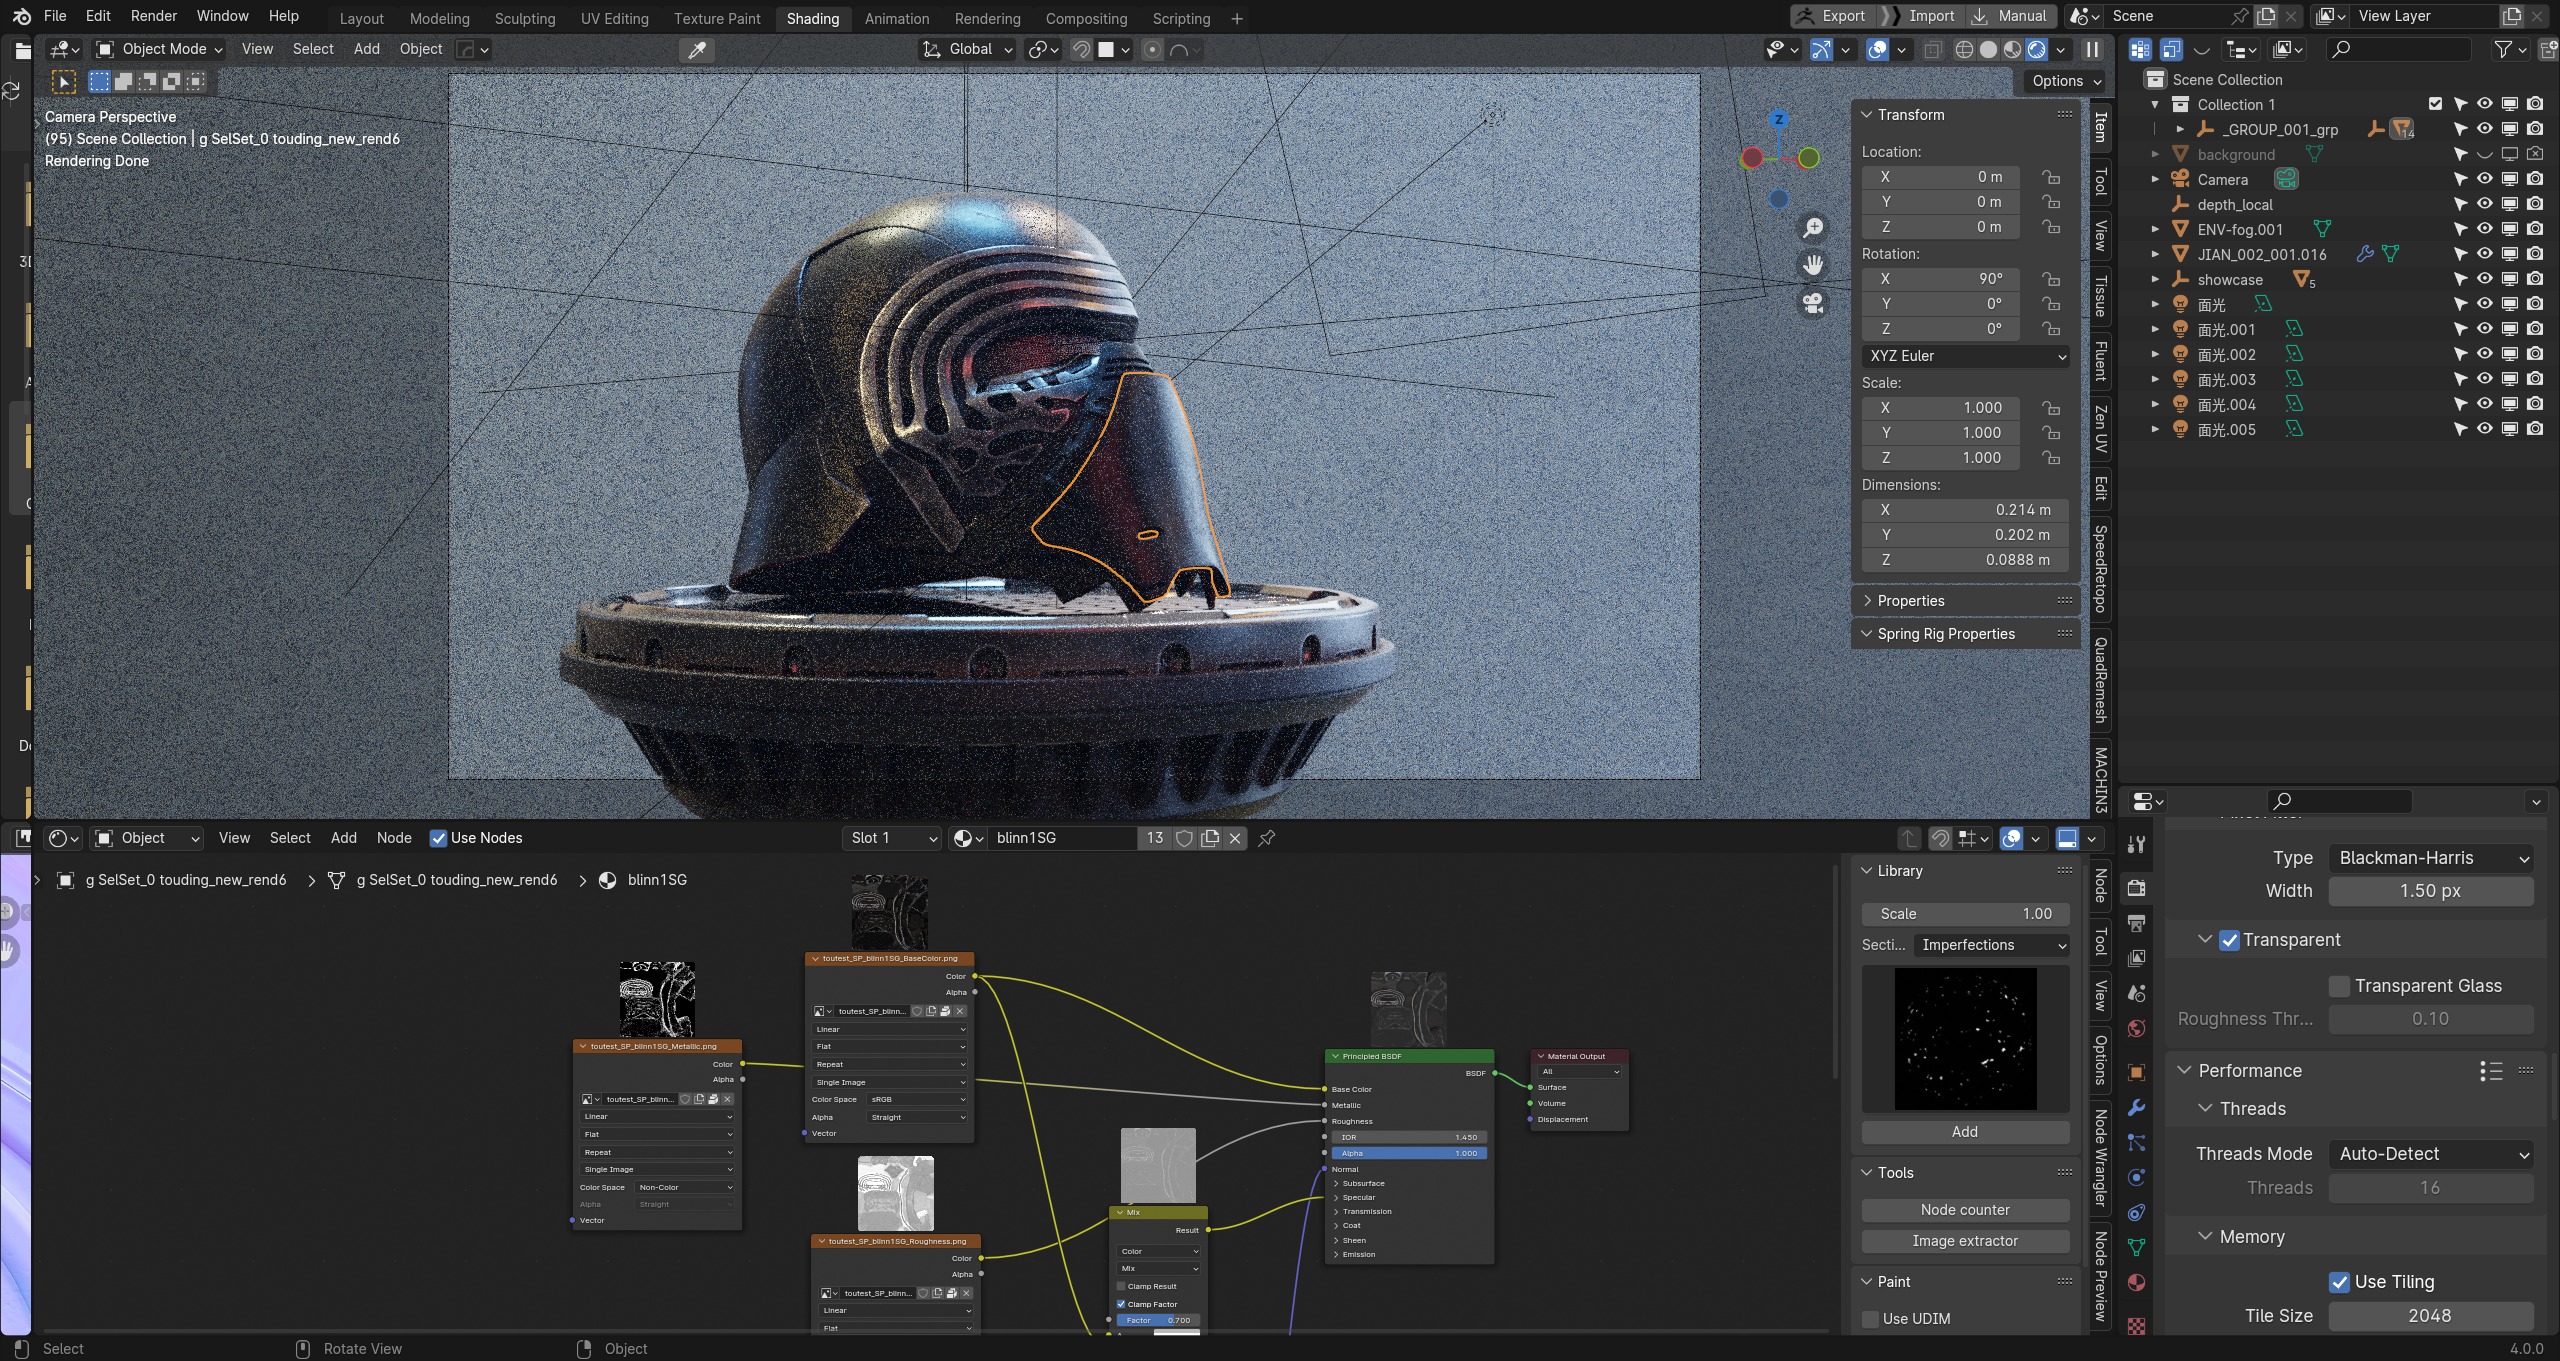Enable the Transparent Glass checkbox
The height and width of the screenshot is (1361, 2560).
2339,986
